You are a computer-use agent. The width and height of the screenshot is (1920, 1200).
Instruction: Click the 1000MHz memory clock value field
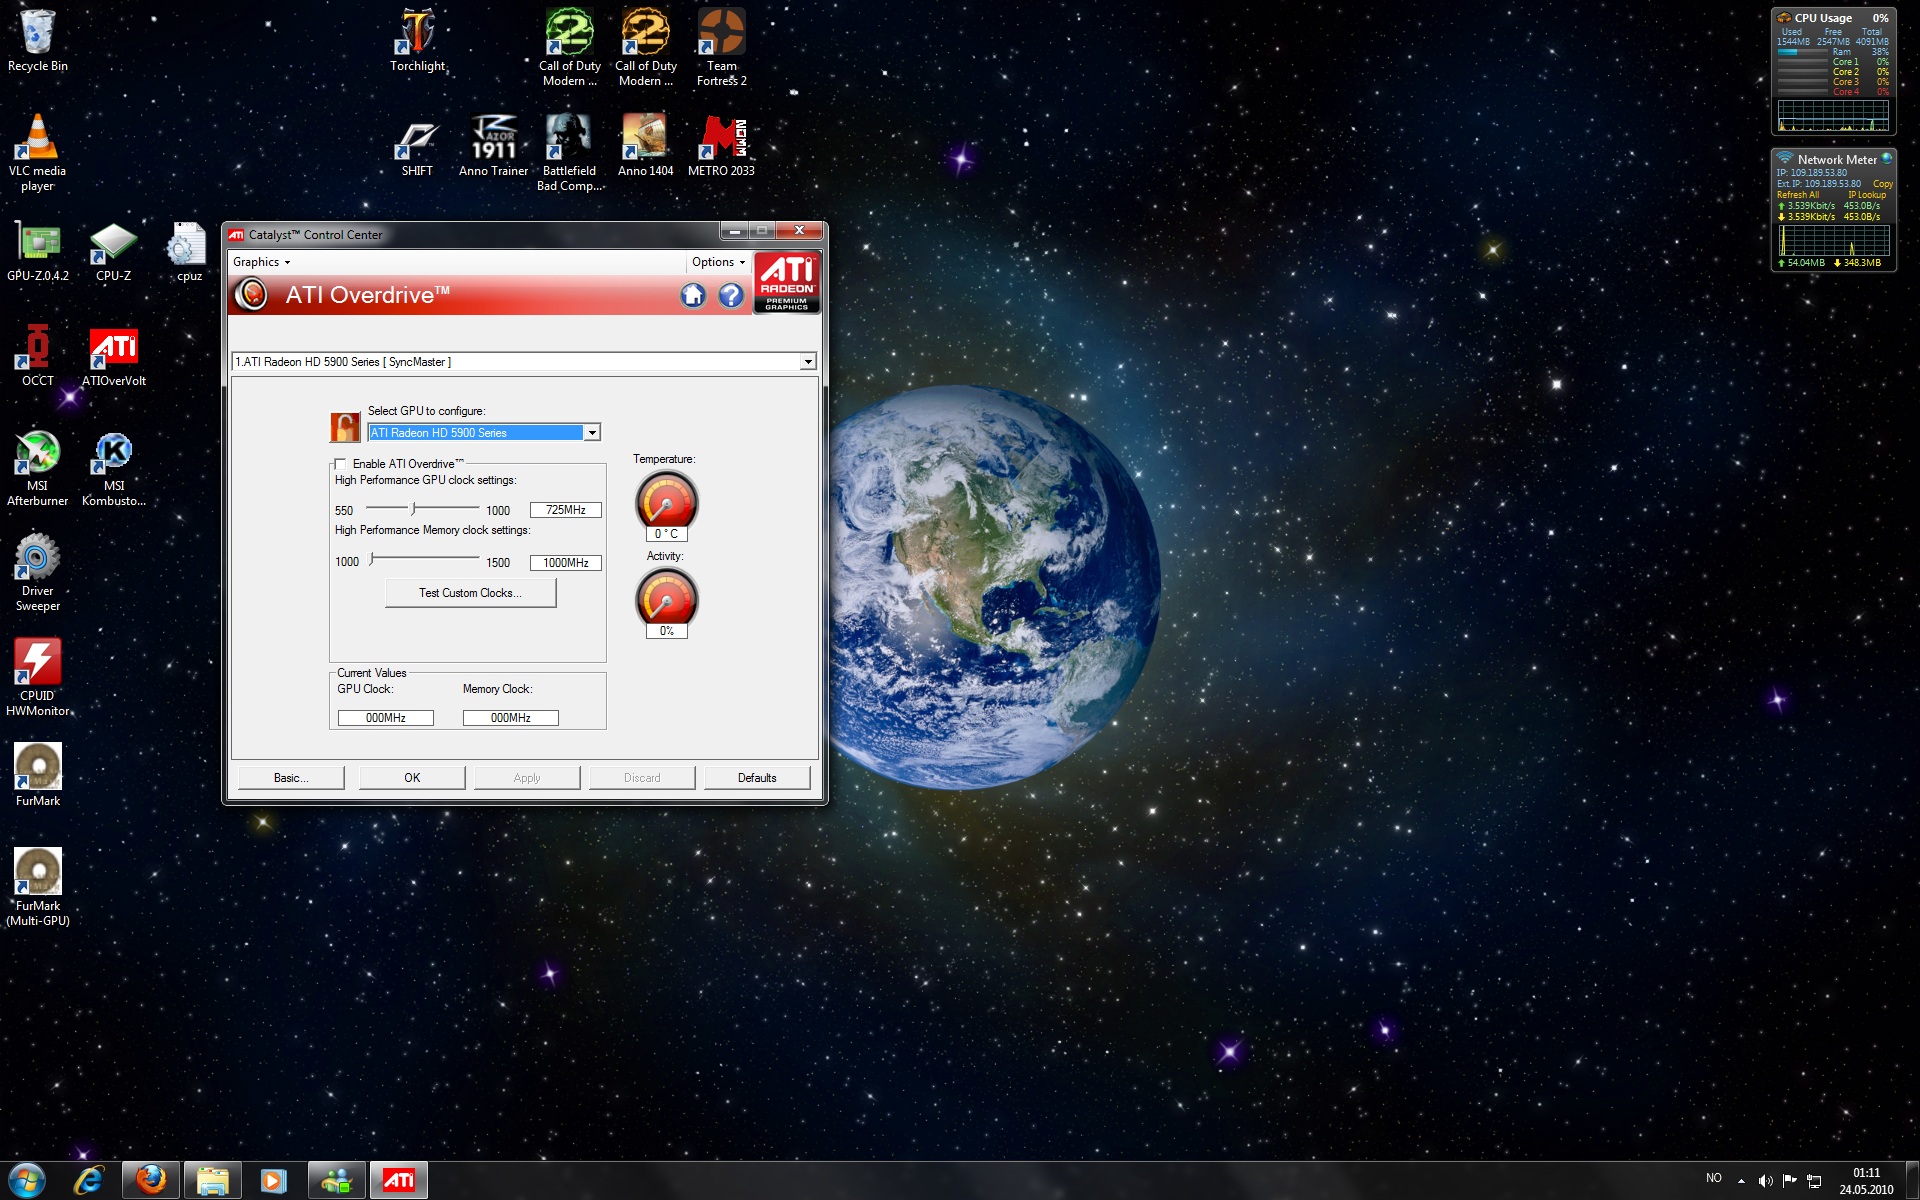[566, 563]
